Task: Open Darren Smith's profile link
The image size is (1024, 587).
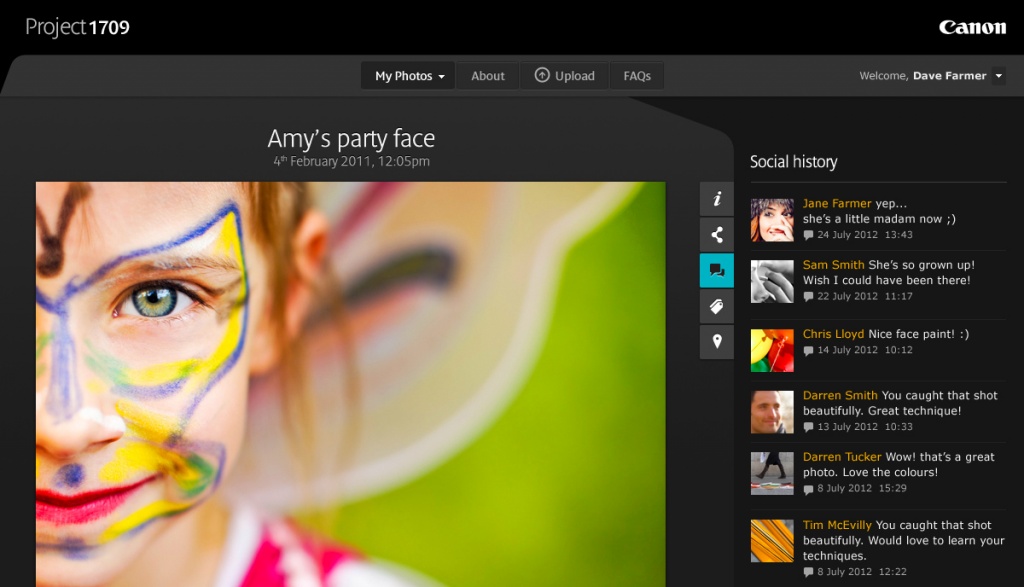Action: point(840,395)
